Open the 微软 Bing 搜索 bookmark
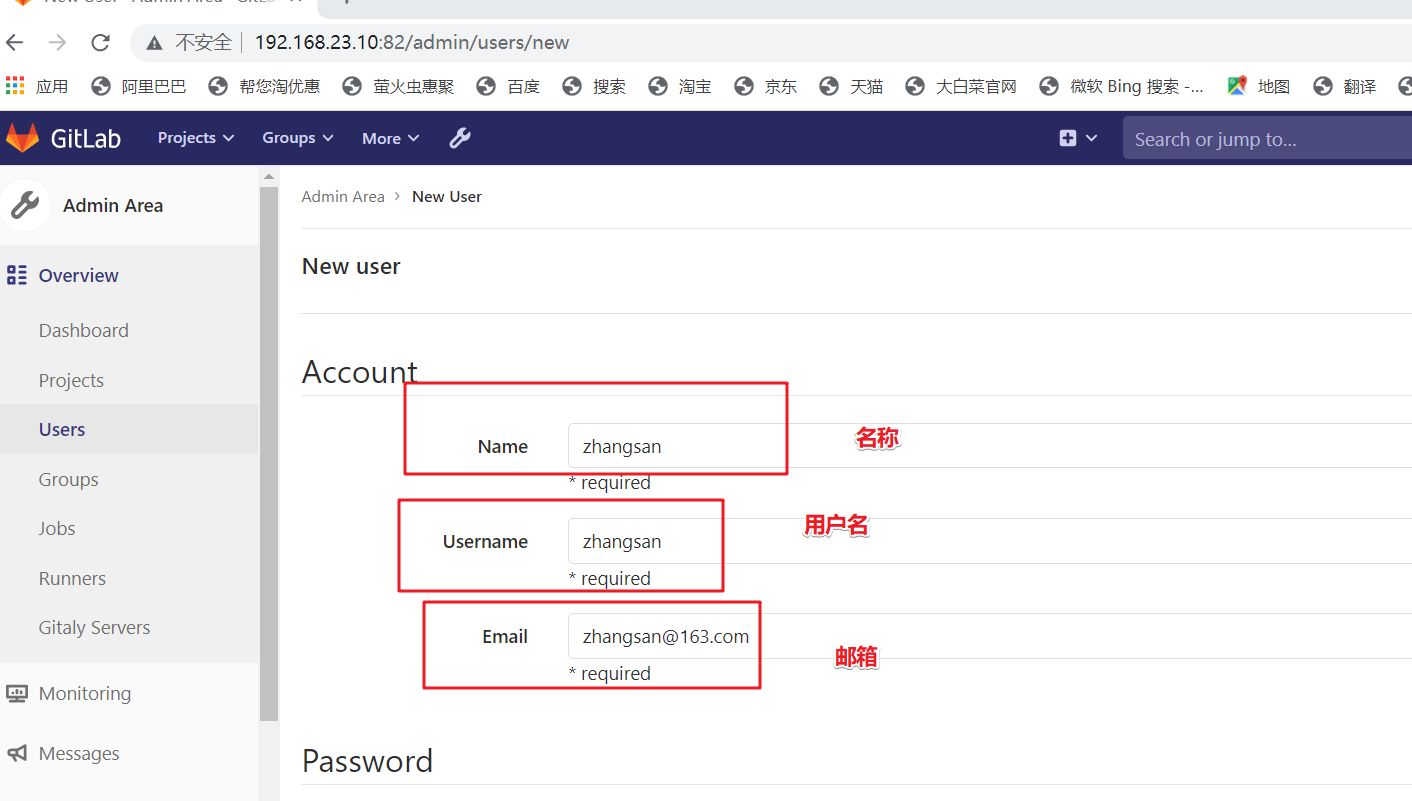The width and height of the screenshot is (1412, 801). (x=1123, y=86)
